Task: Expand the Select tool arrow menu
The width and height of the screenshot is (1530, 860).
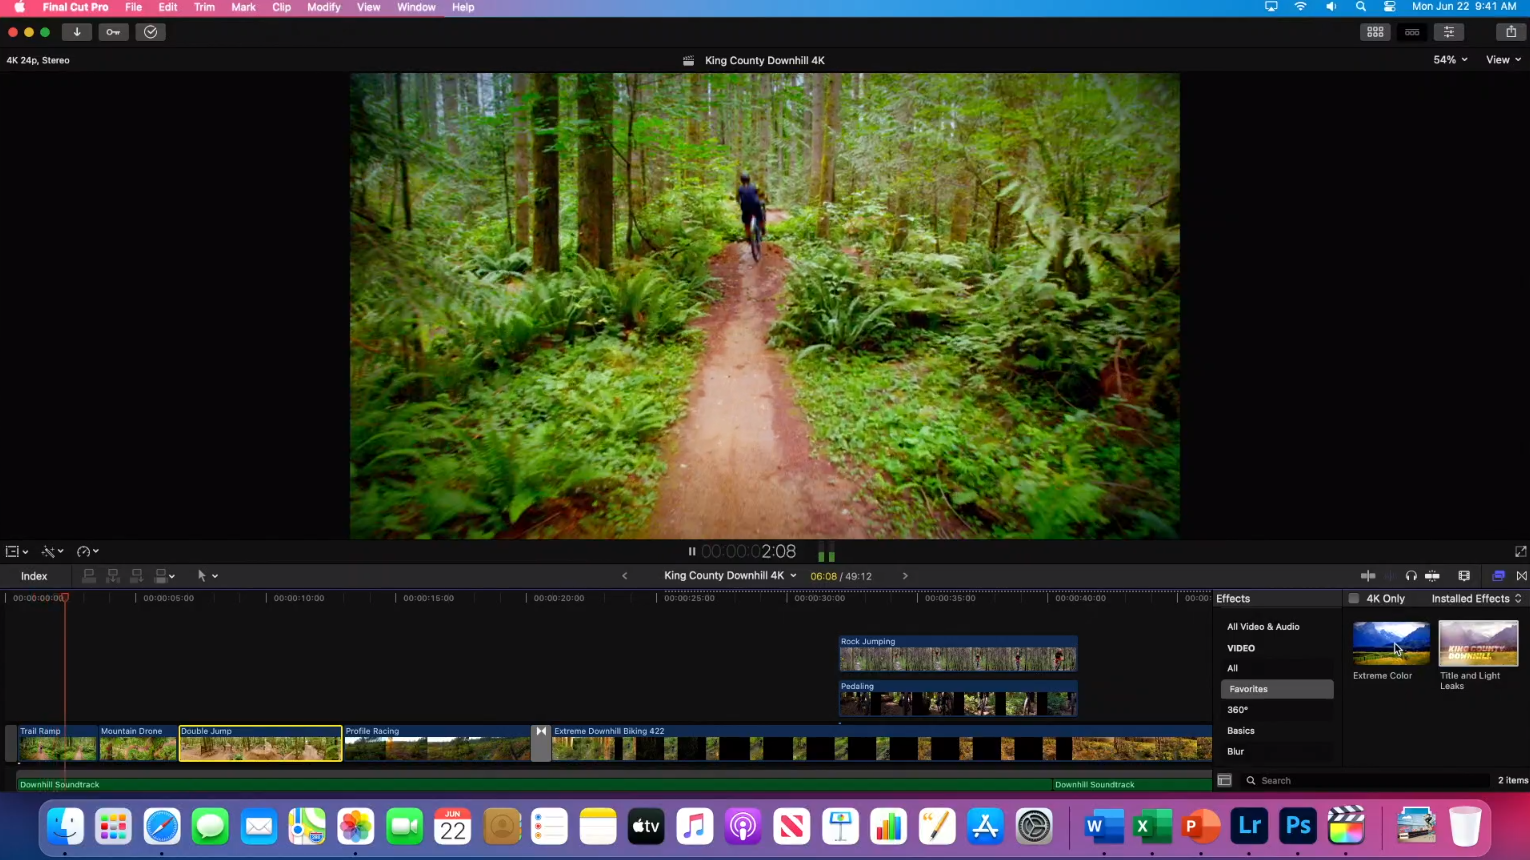Action: pos(207,576)
